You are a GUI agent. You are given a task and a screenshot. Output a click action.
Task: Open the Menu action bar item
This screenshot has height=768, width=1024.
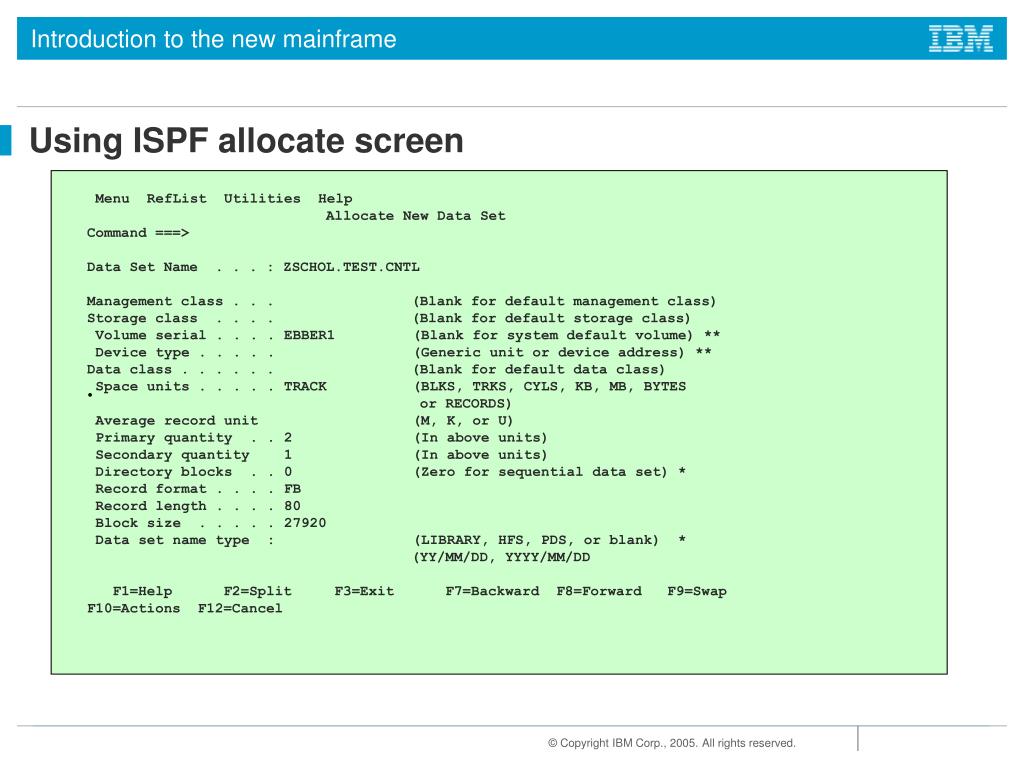pyautogui.click(x=112, y=199)
